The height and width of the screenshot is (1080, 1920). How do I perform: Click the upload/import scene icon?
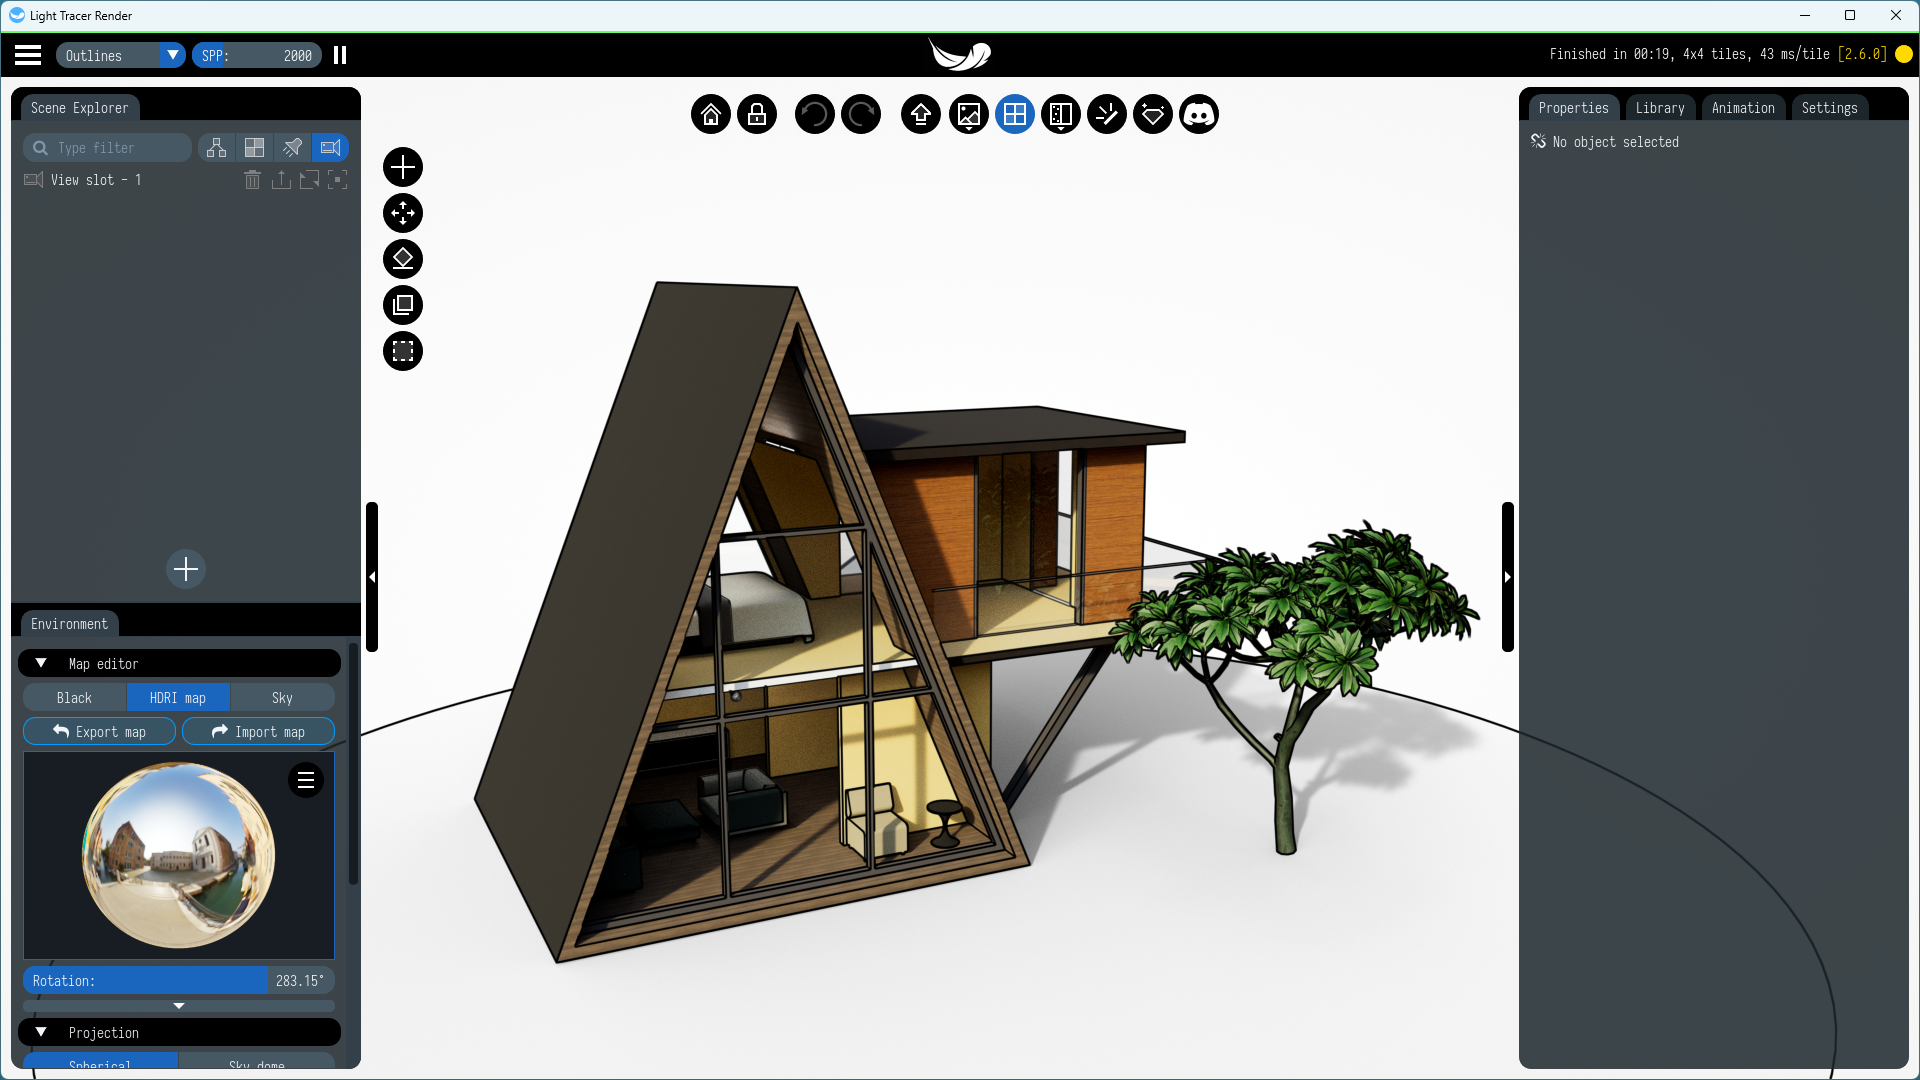pos(920,115)
